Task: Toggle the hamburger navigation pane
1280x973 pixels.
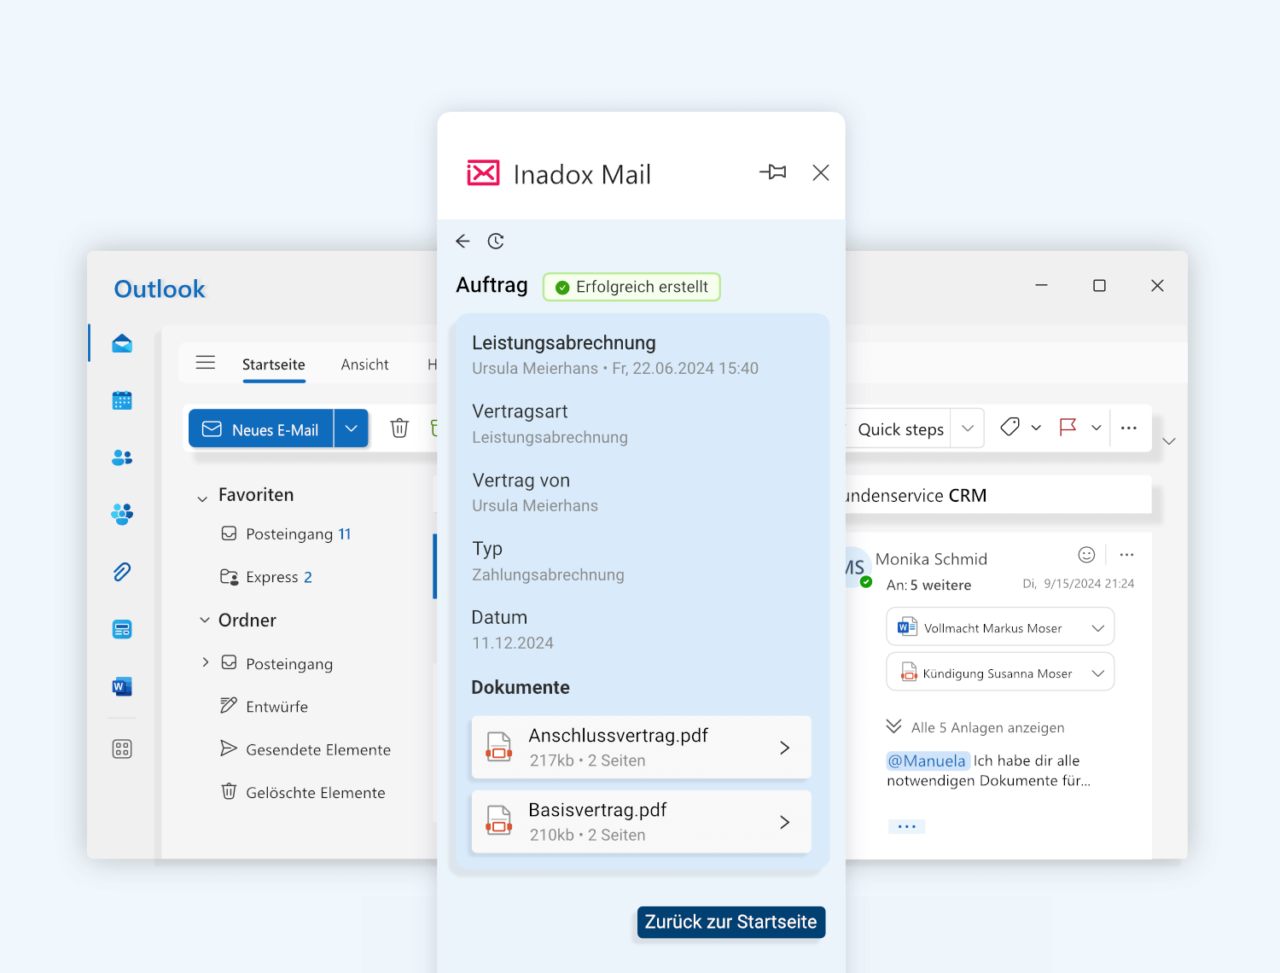Action: coord(205,363)
